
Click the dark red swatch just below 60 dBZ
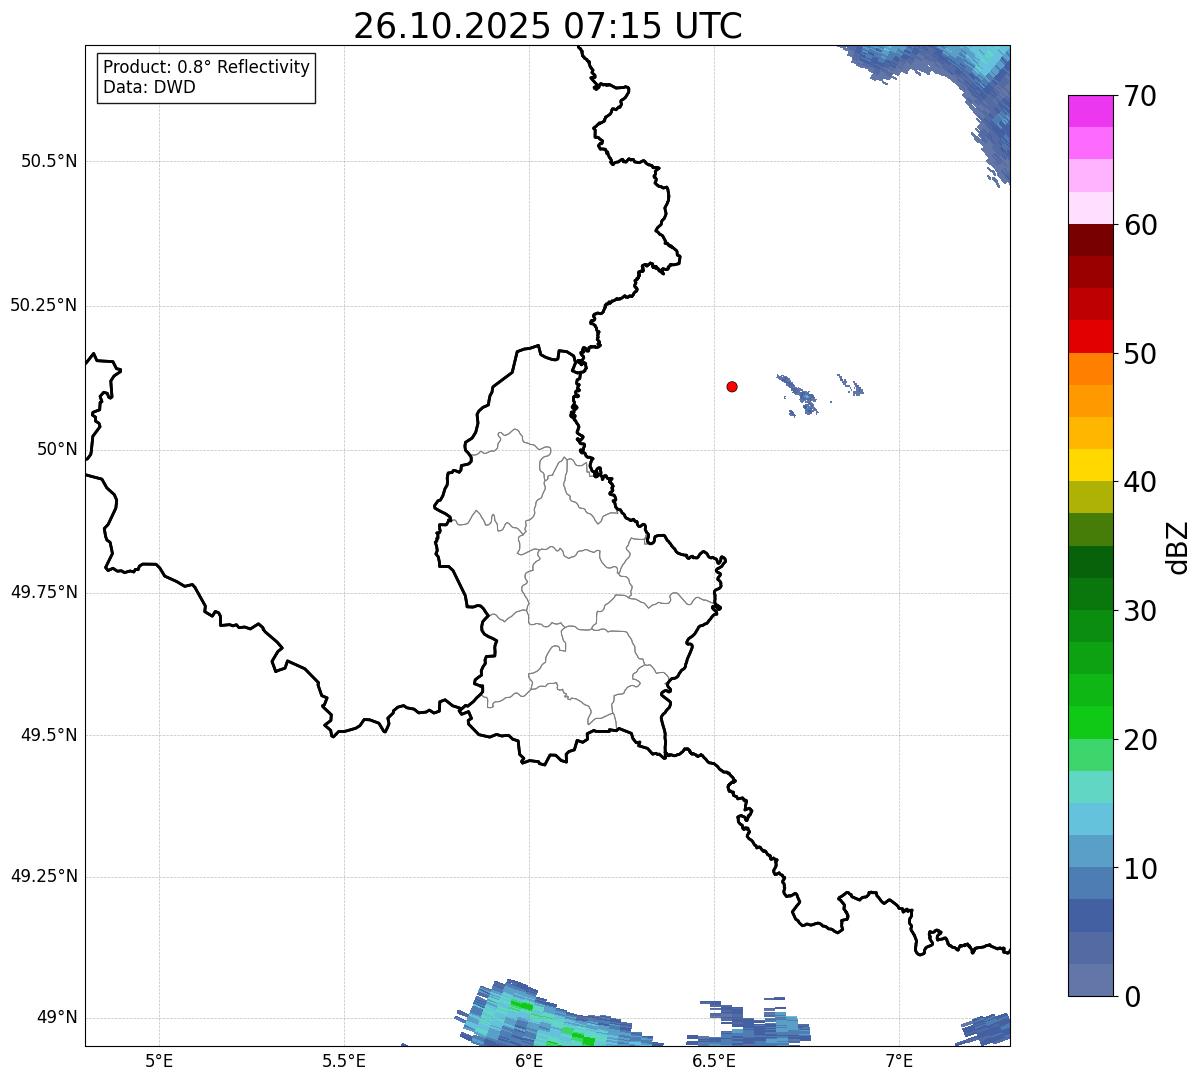click(1090, 240)
